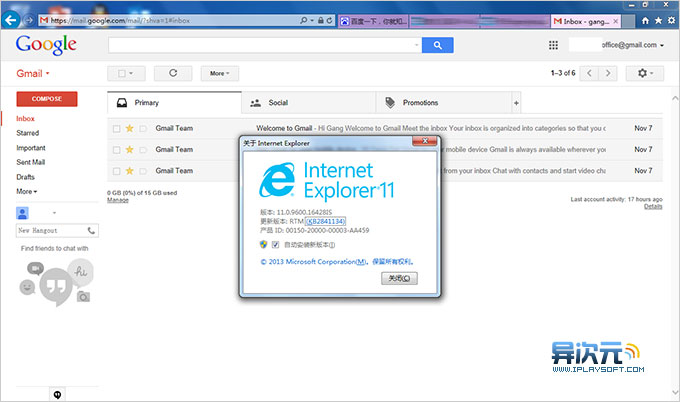
Task: Open the Important folder
Action: (31, 148)
